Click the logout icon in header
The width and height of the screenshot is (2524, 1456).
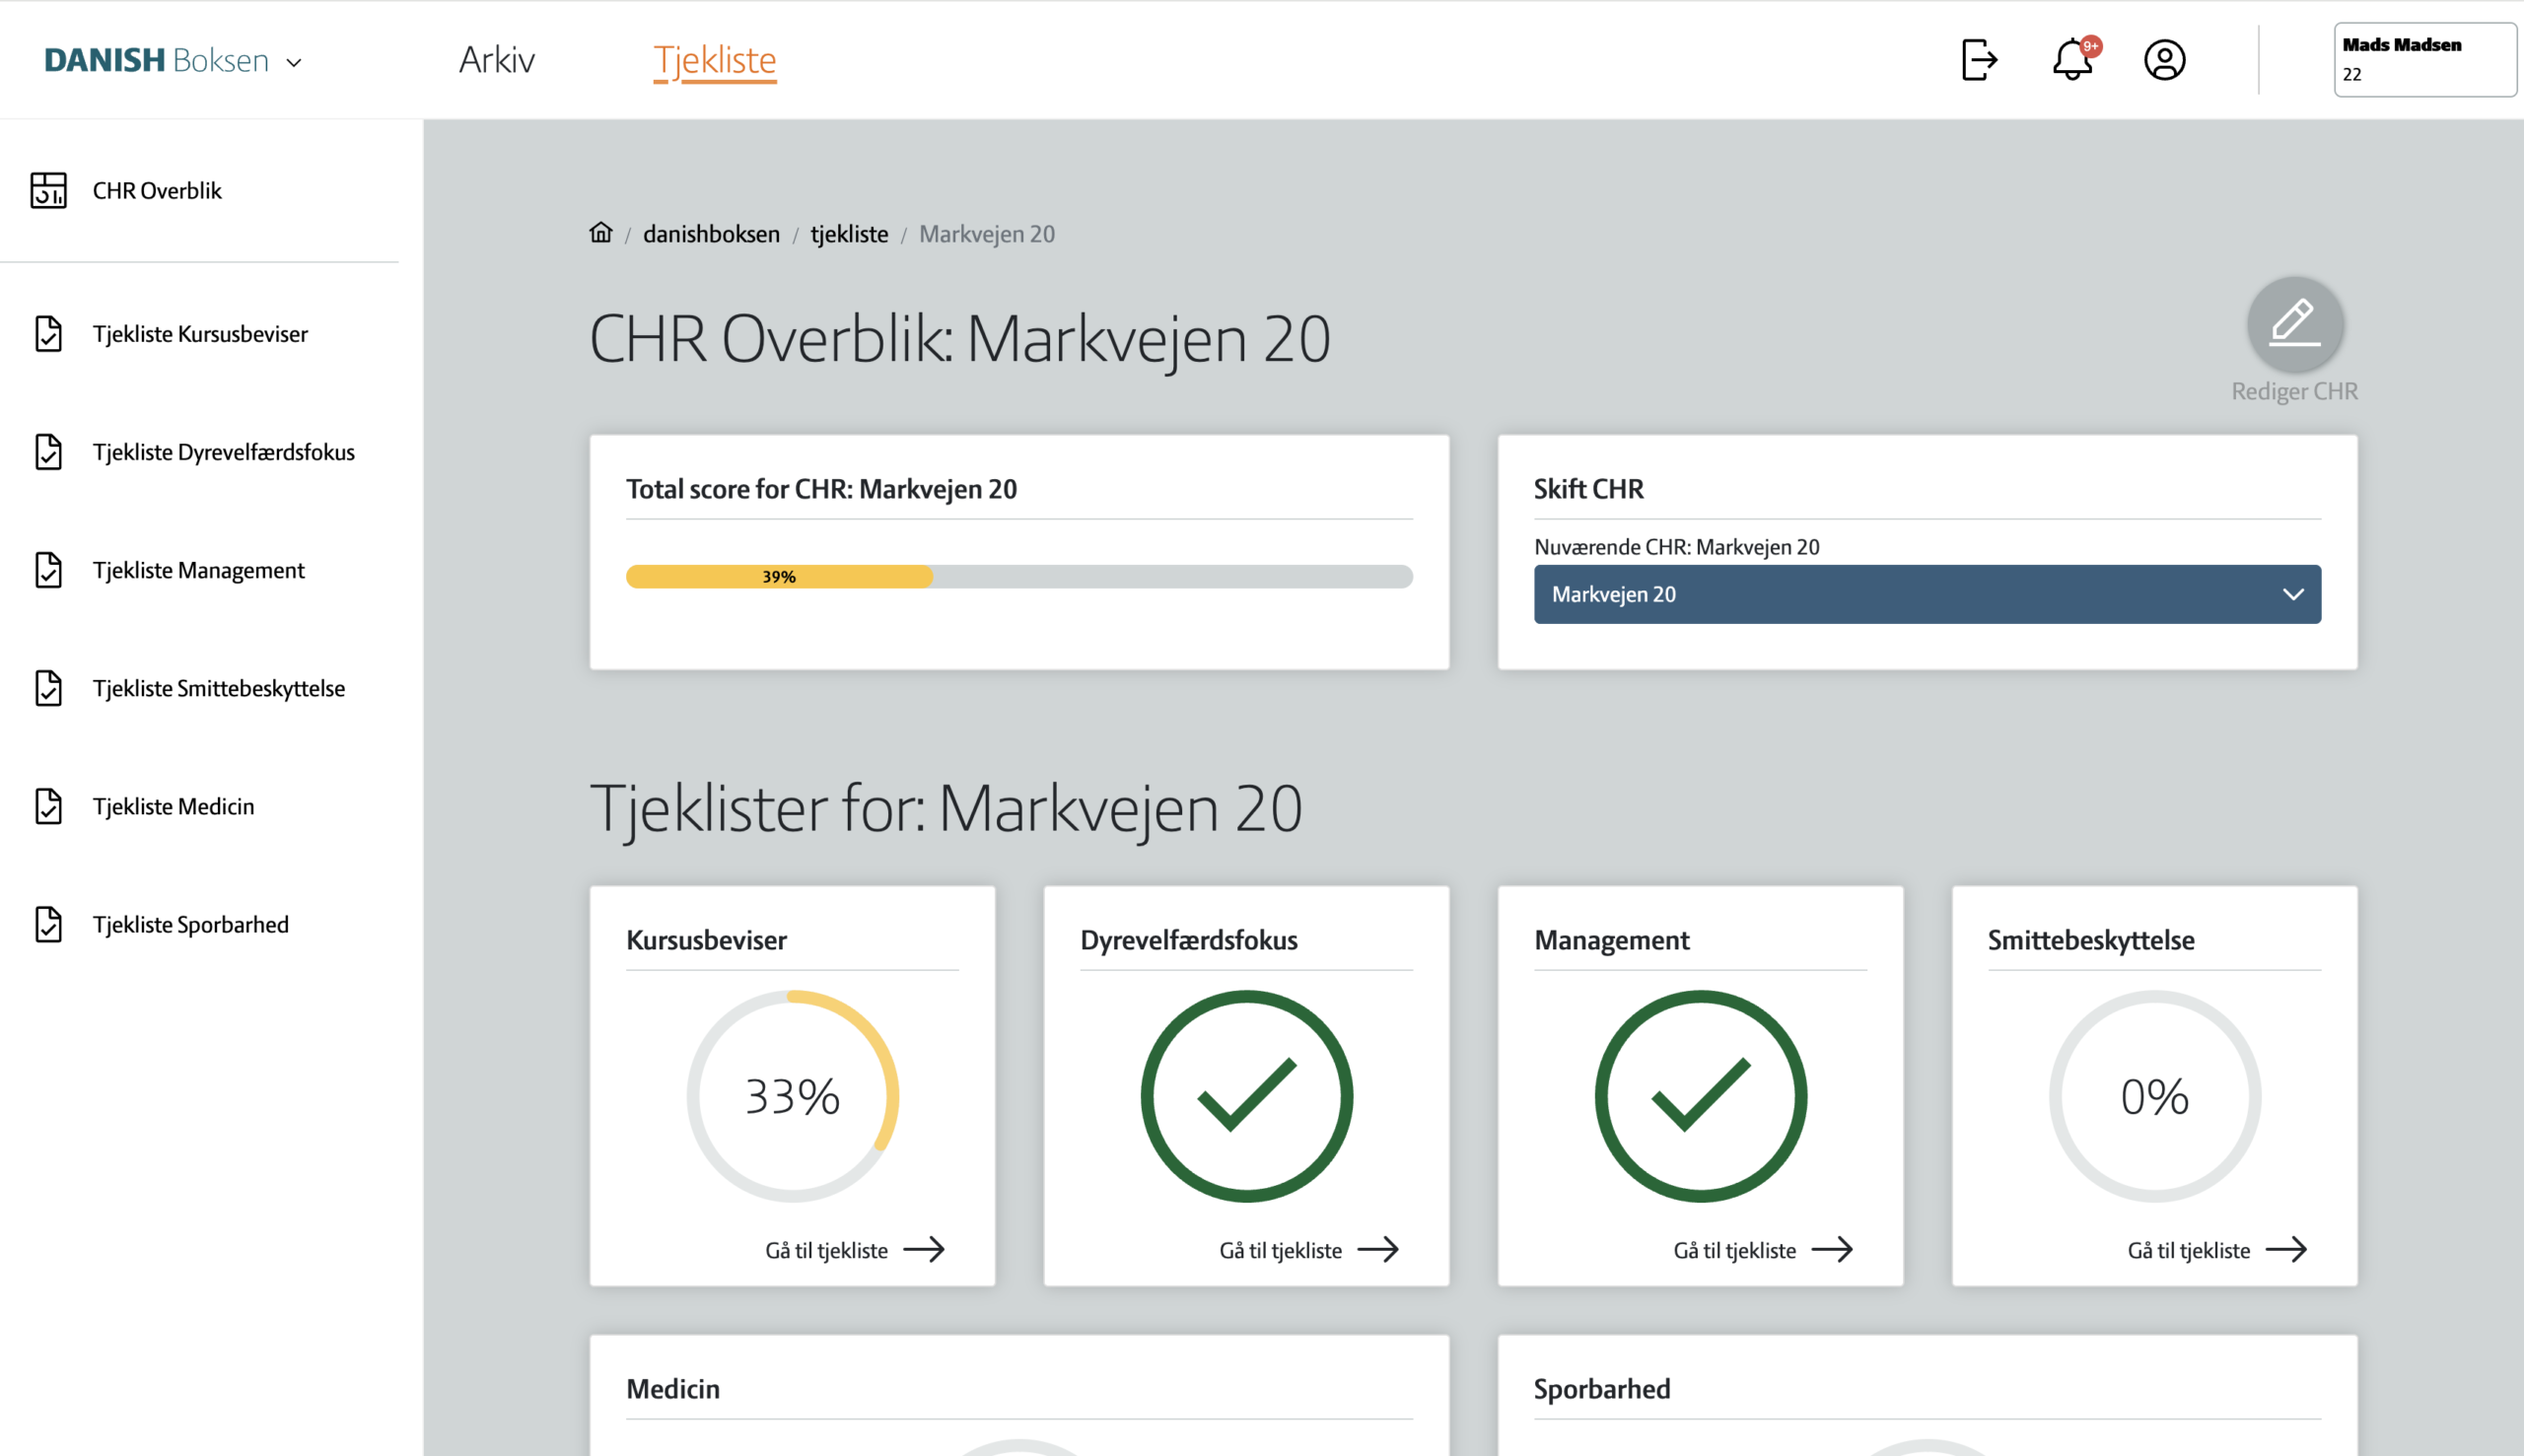pyautogui.click(x=1979, y=60)
